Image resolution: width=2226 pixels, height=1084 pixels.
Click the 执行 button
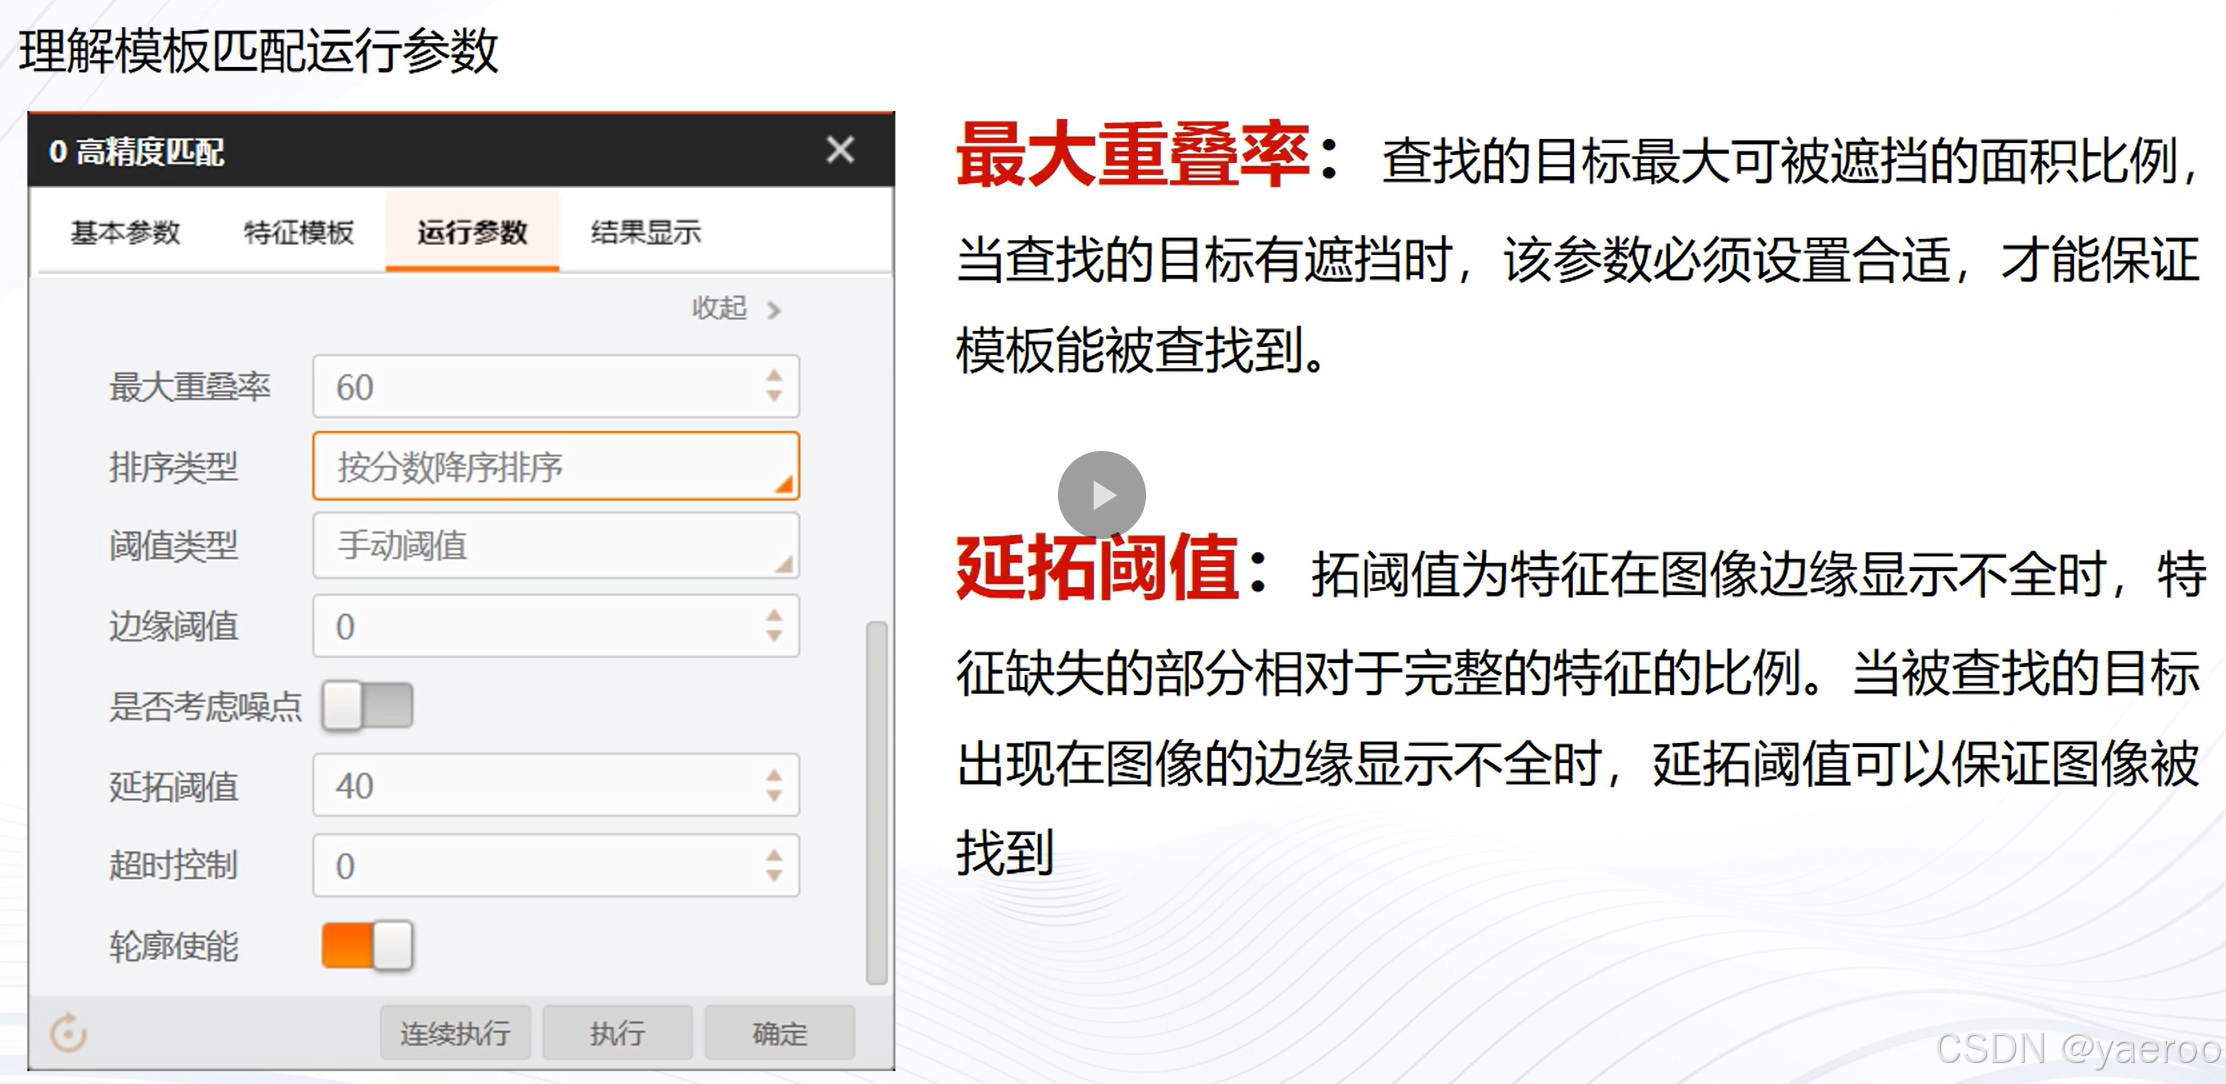tap(617, 1032)
